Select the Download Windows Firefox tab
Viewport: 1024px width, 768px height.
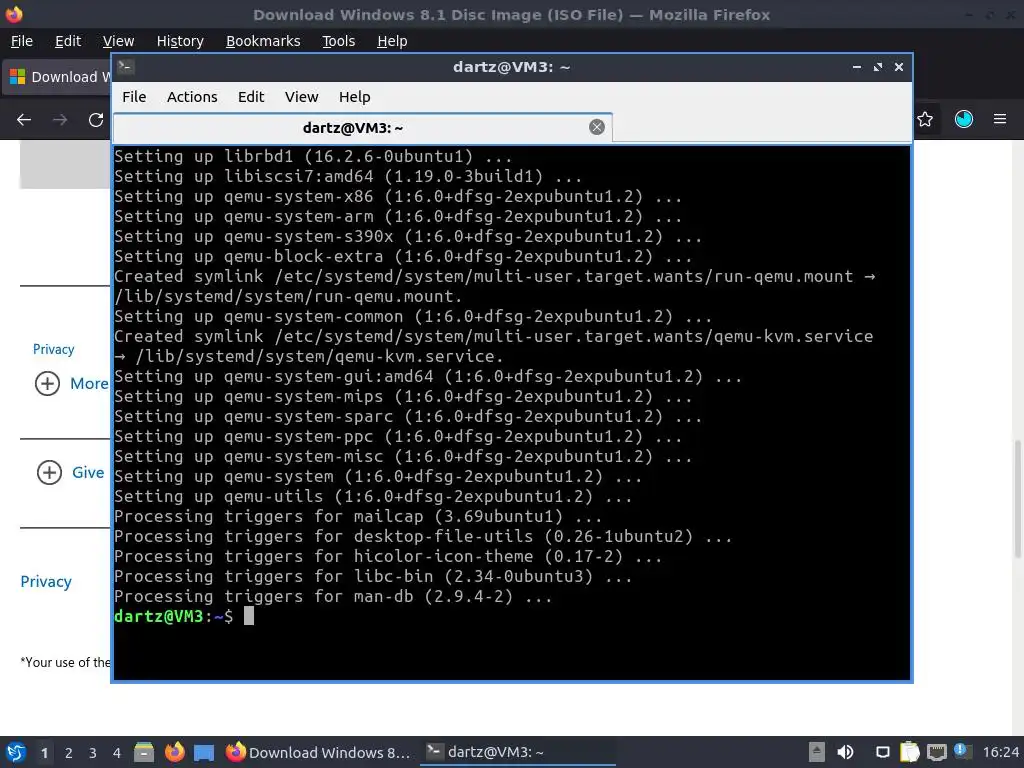(x=57, y=77)
